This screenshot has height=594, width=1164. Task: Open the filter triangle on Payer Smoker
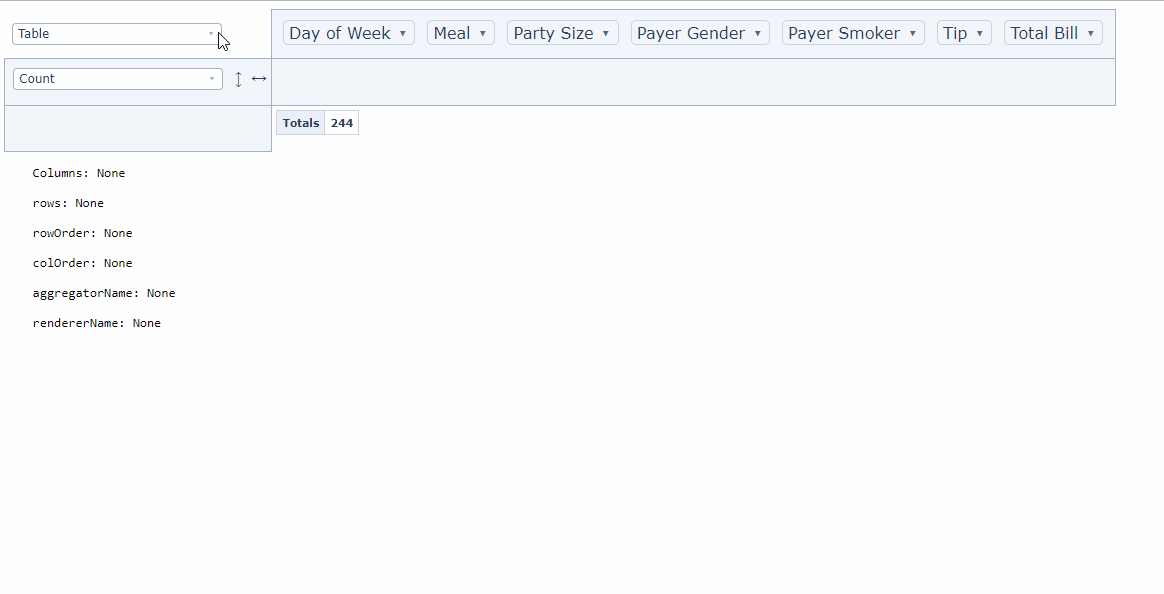point(913,32)
